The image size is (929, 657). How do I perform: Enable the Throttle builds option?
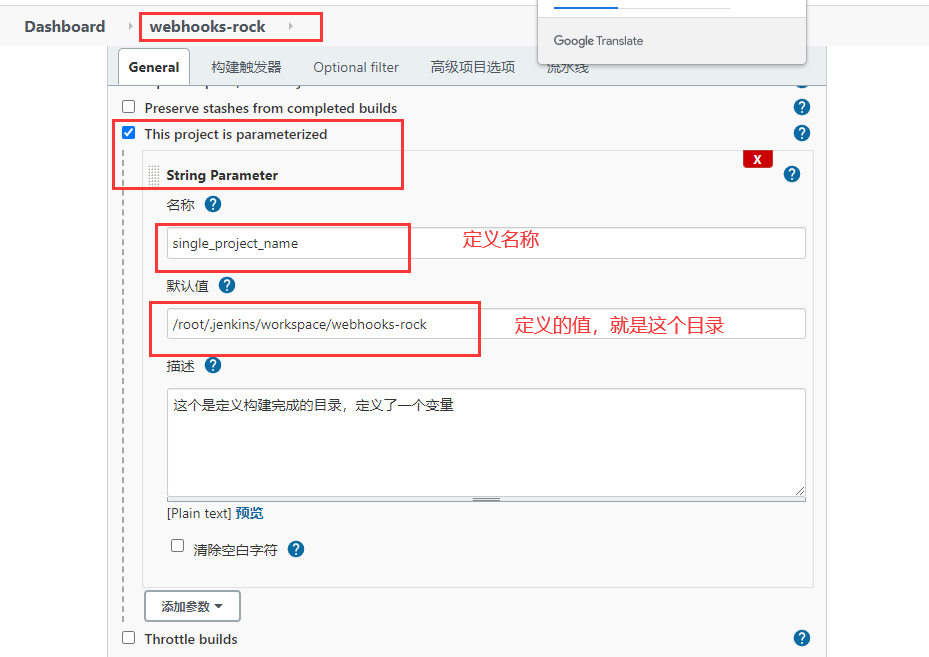[x=128, y=638]
